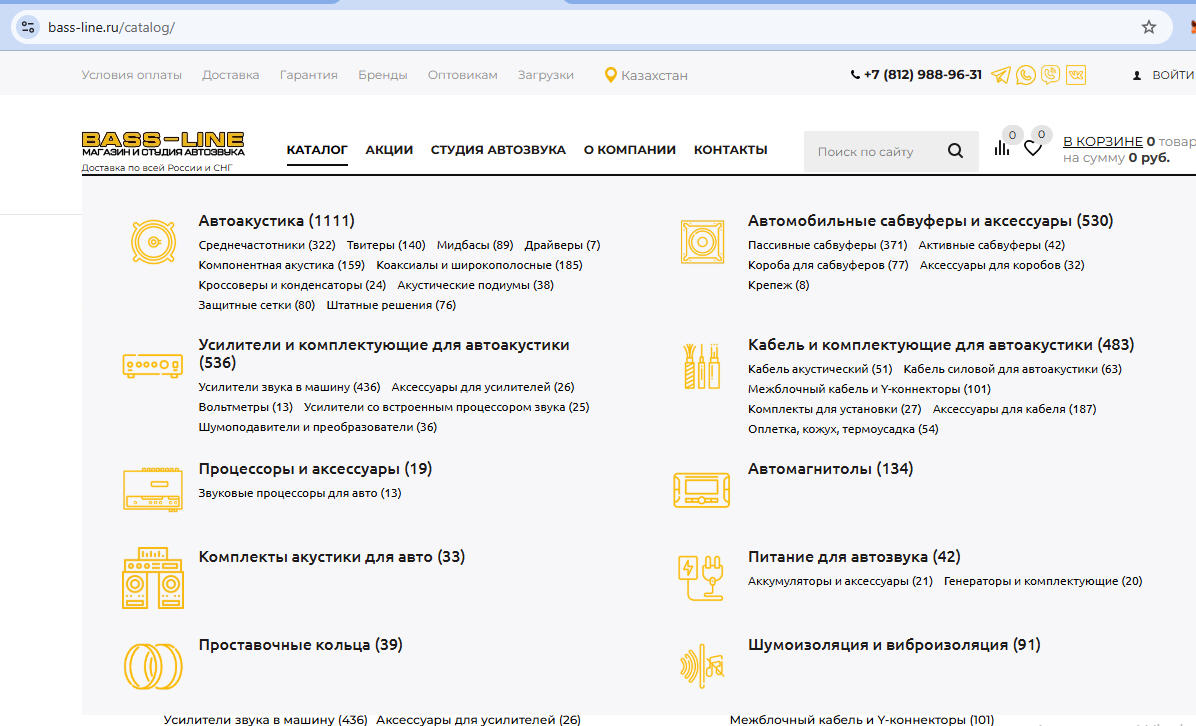Open Аккумуляторы и аксессуары (21)
Screen dimensions: 1196x726
841,580
